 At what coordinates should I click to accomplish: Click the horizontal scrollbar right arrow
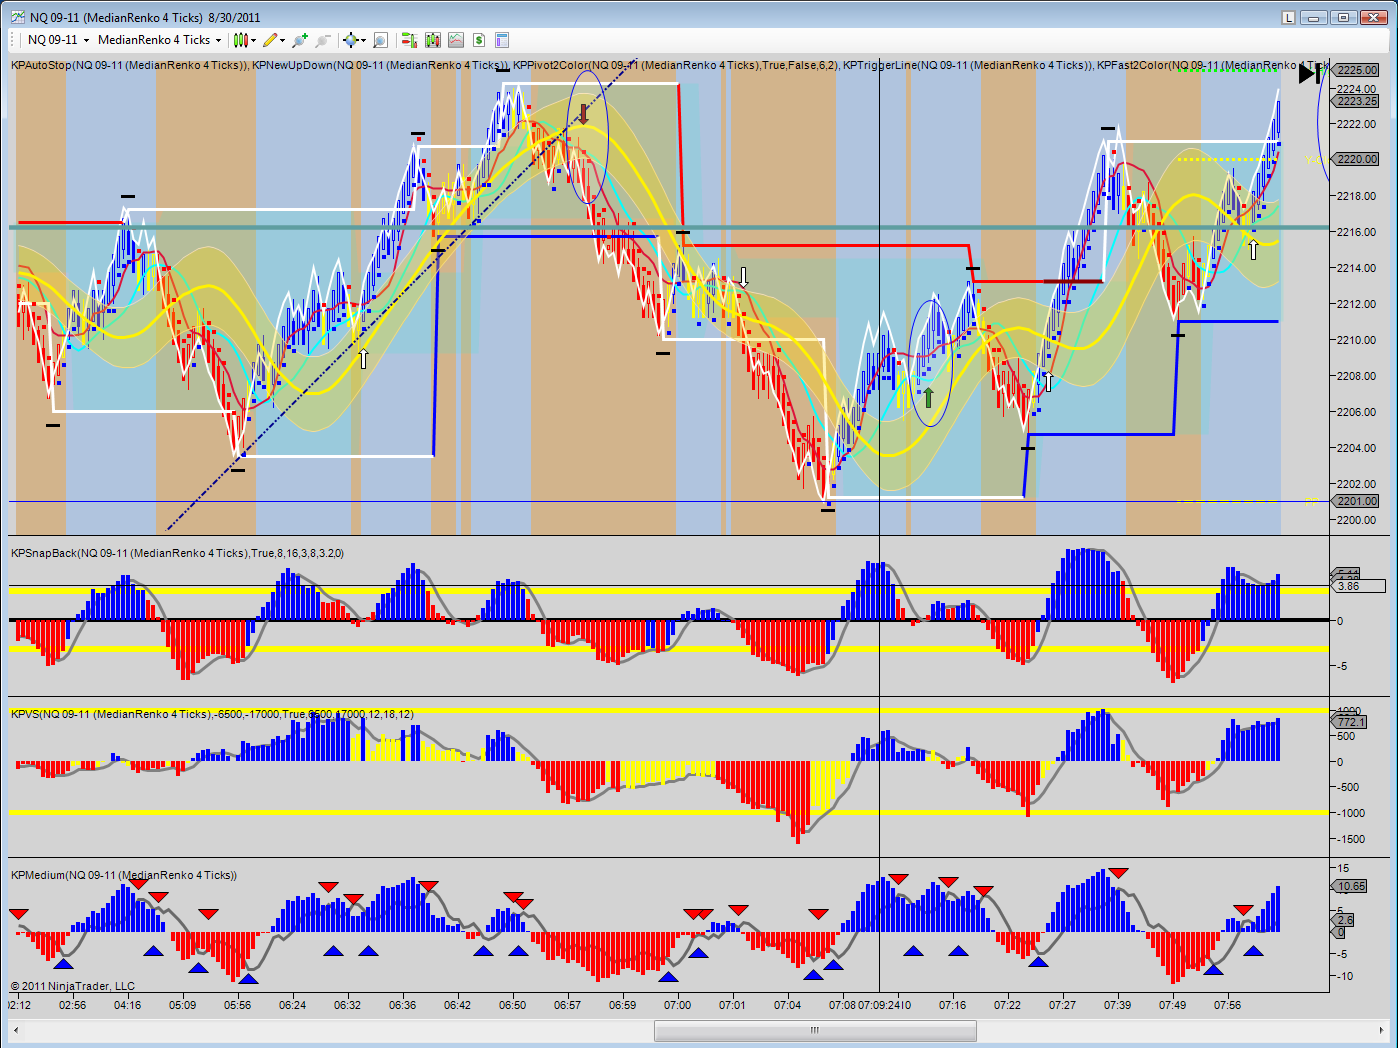pos(1382,1030)
